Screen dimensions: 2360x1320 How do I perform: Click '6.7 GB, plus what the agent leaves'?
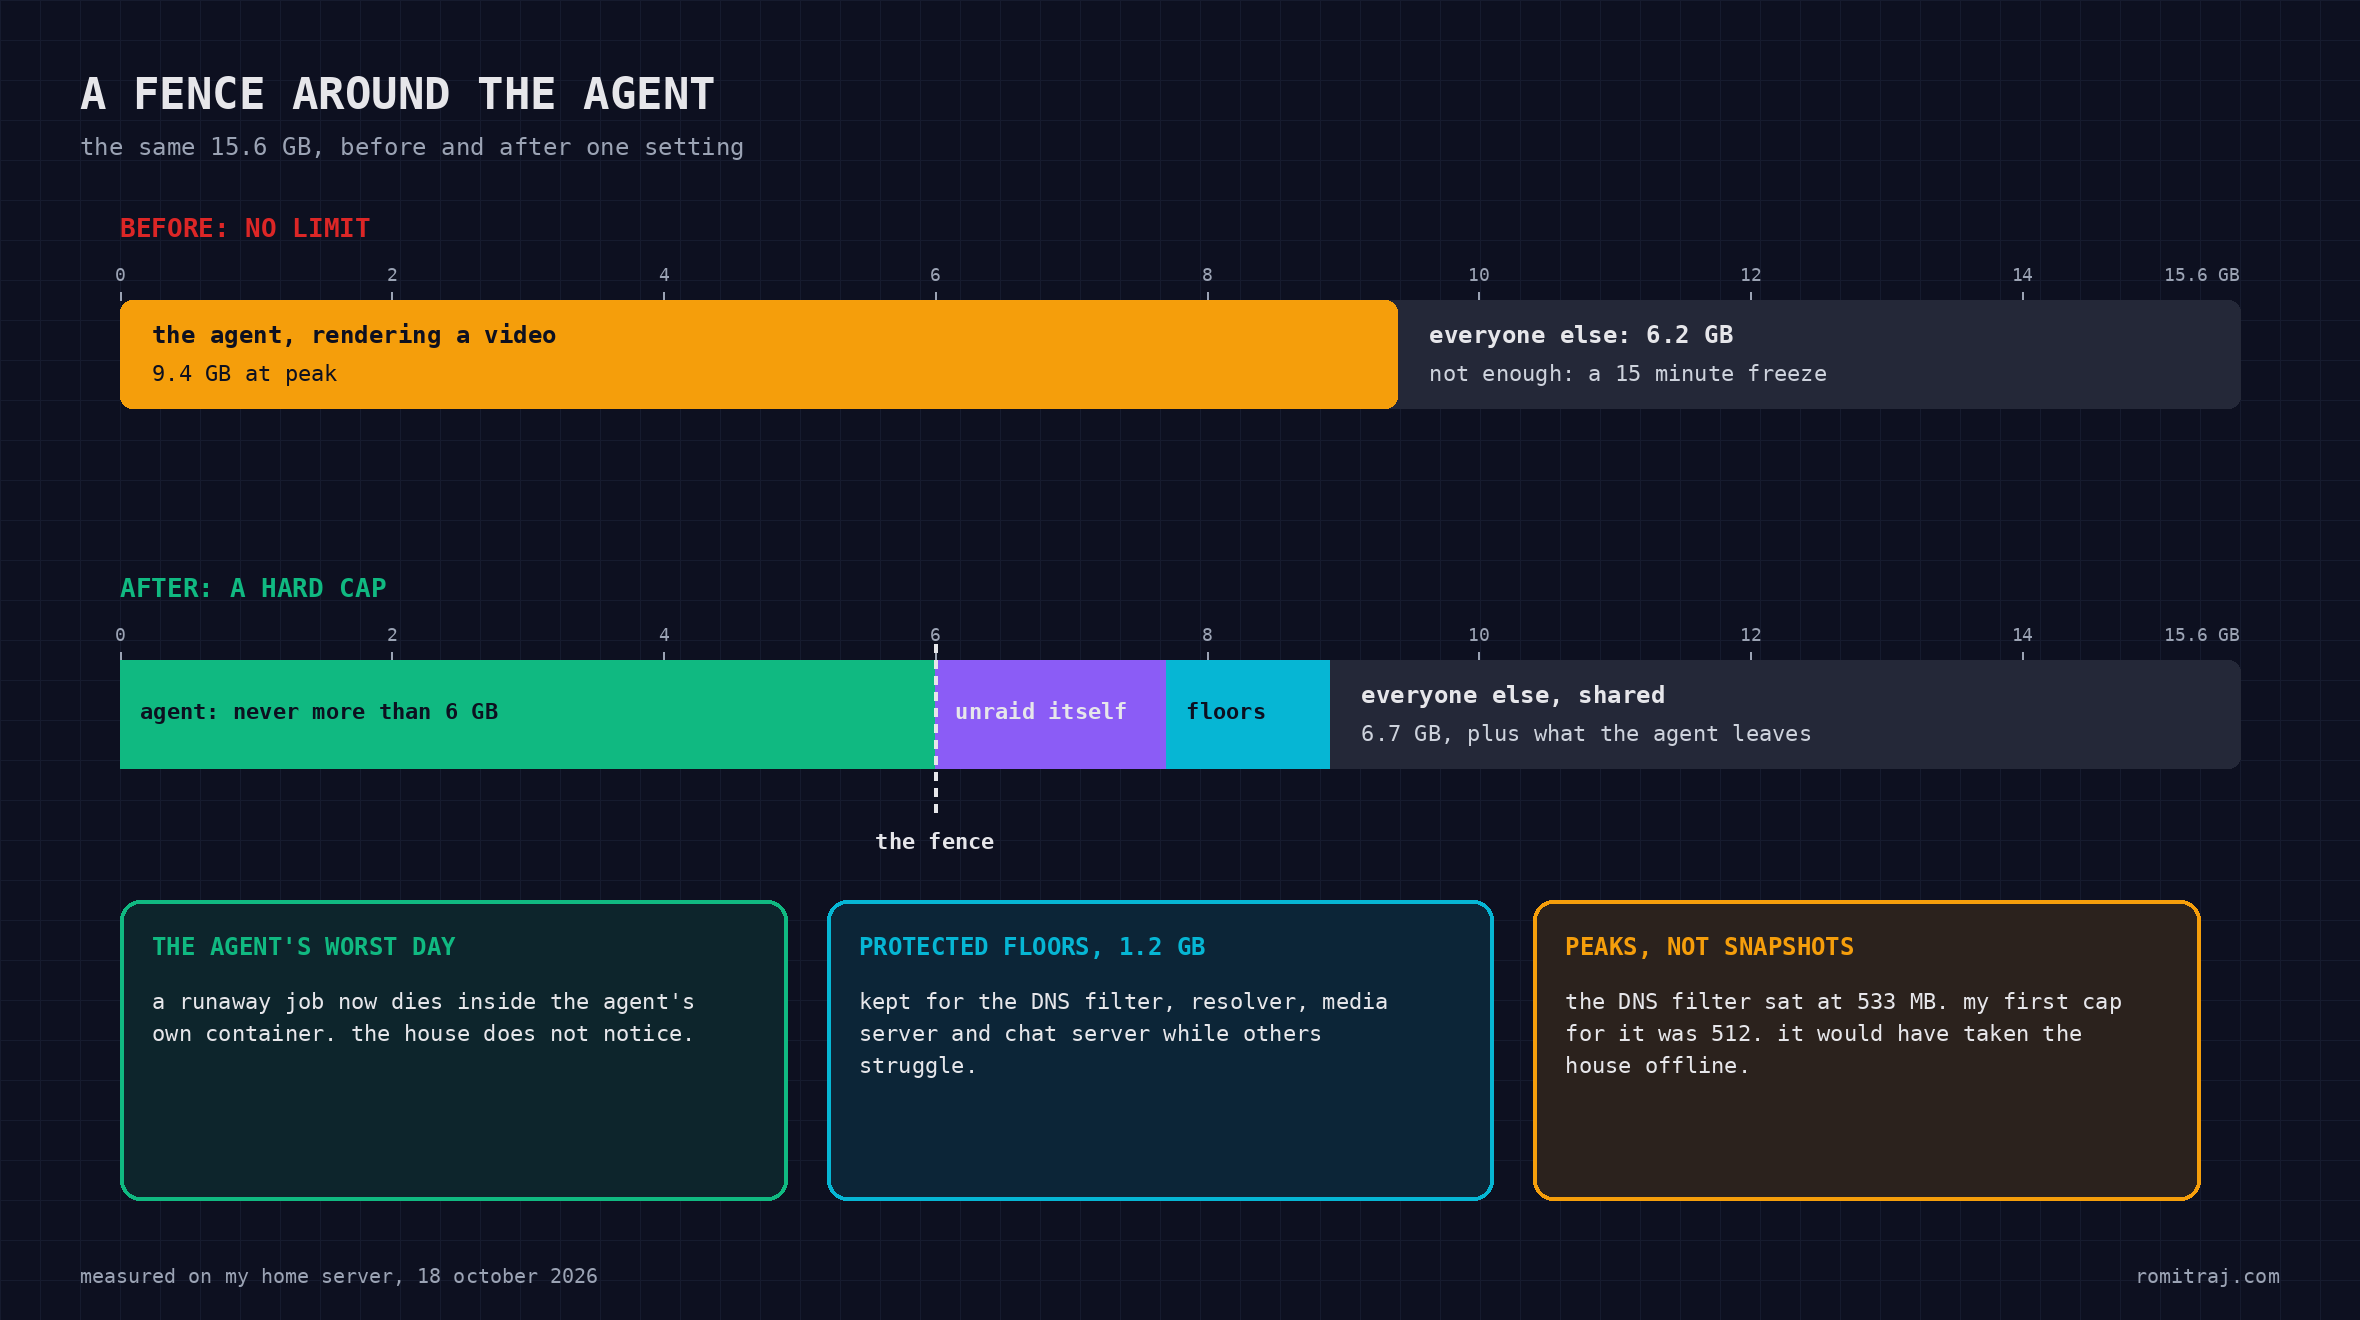[1586, 734]
